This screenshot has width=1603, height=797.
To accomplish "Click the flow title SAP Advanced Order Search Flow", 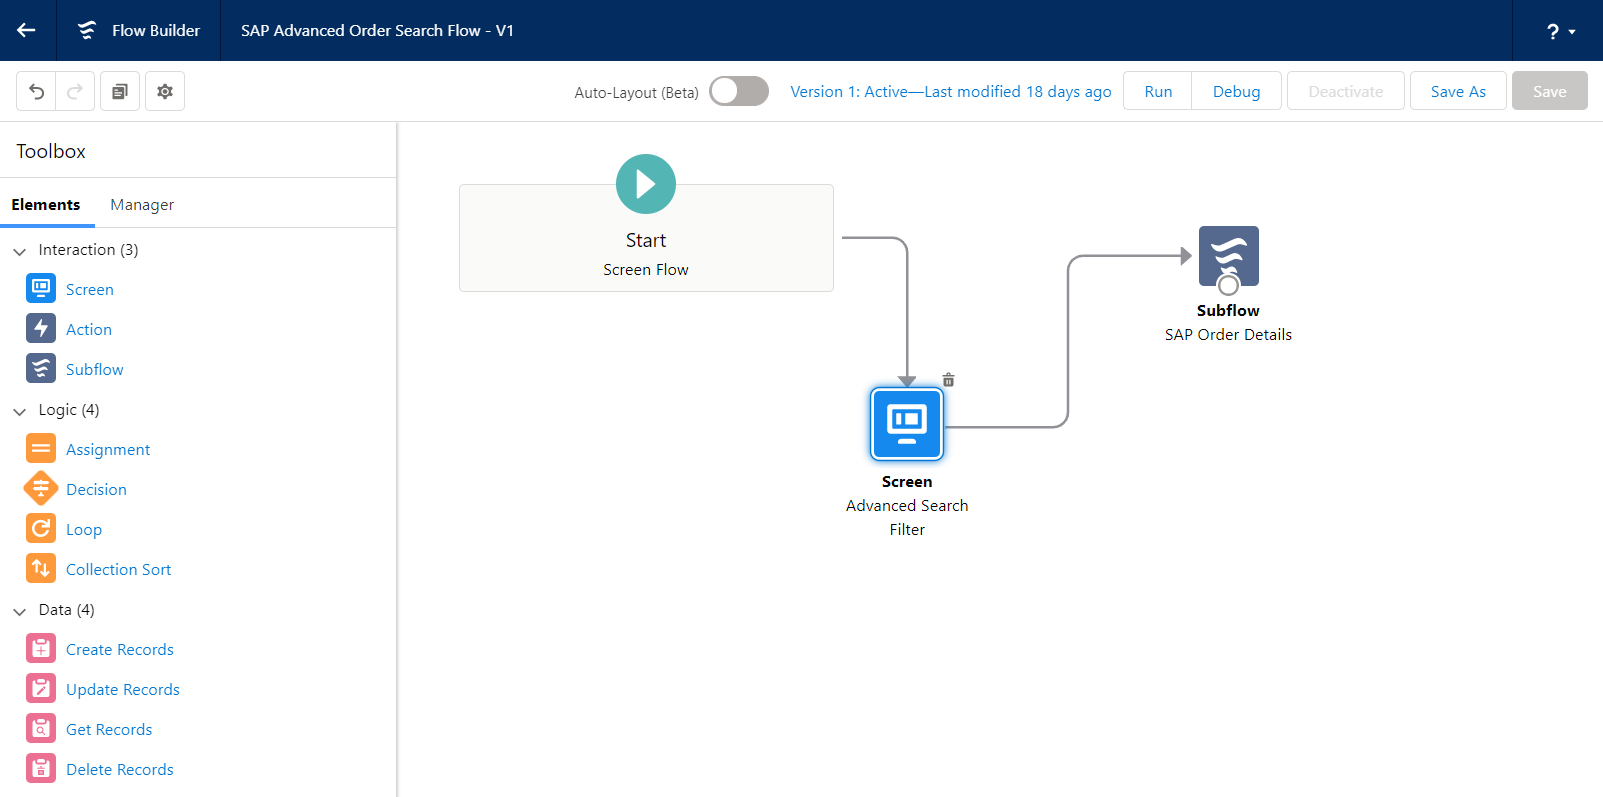I will tap(377, 30).
